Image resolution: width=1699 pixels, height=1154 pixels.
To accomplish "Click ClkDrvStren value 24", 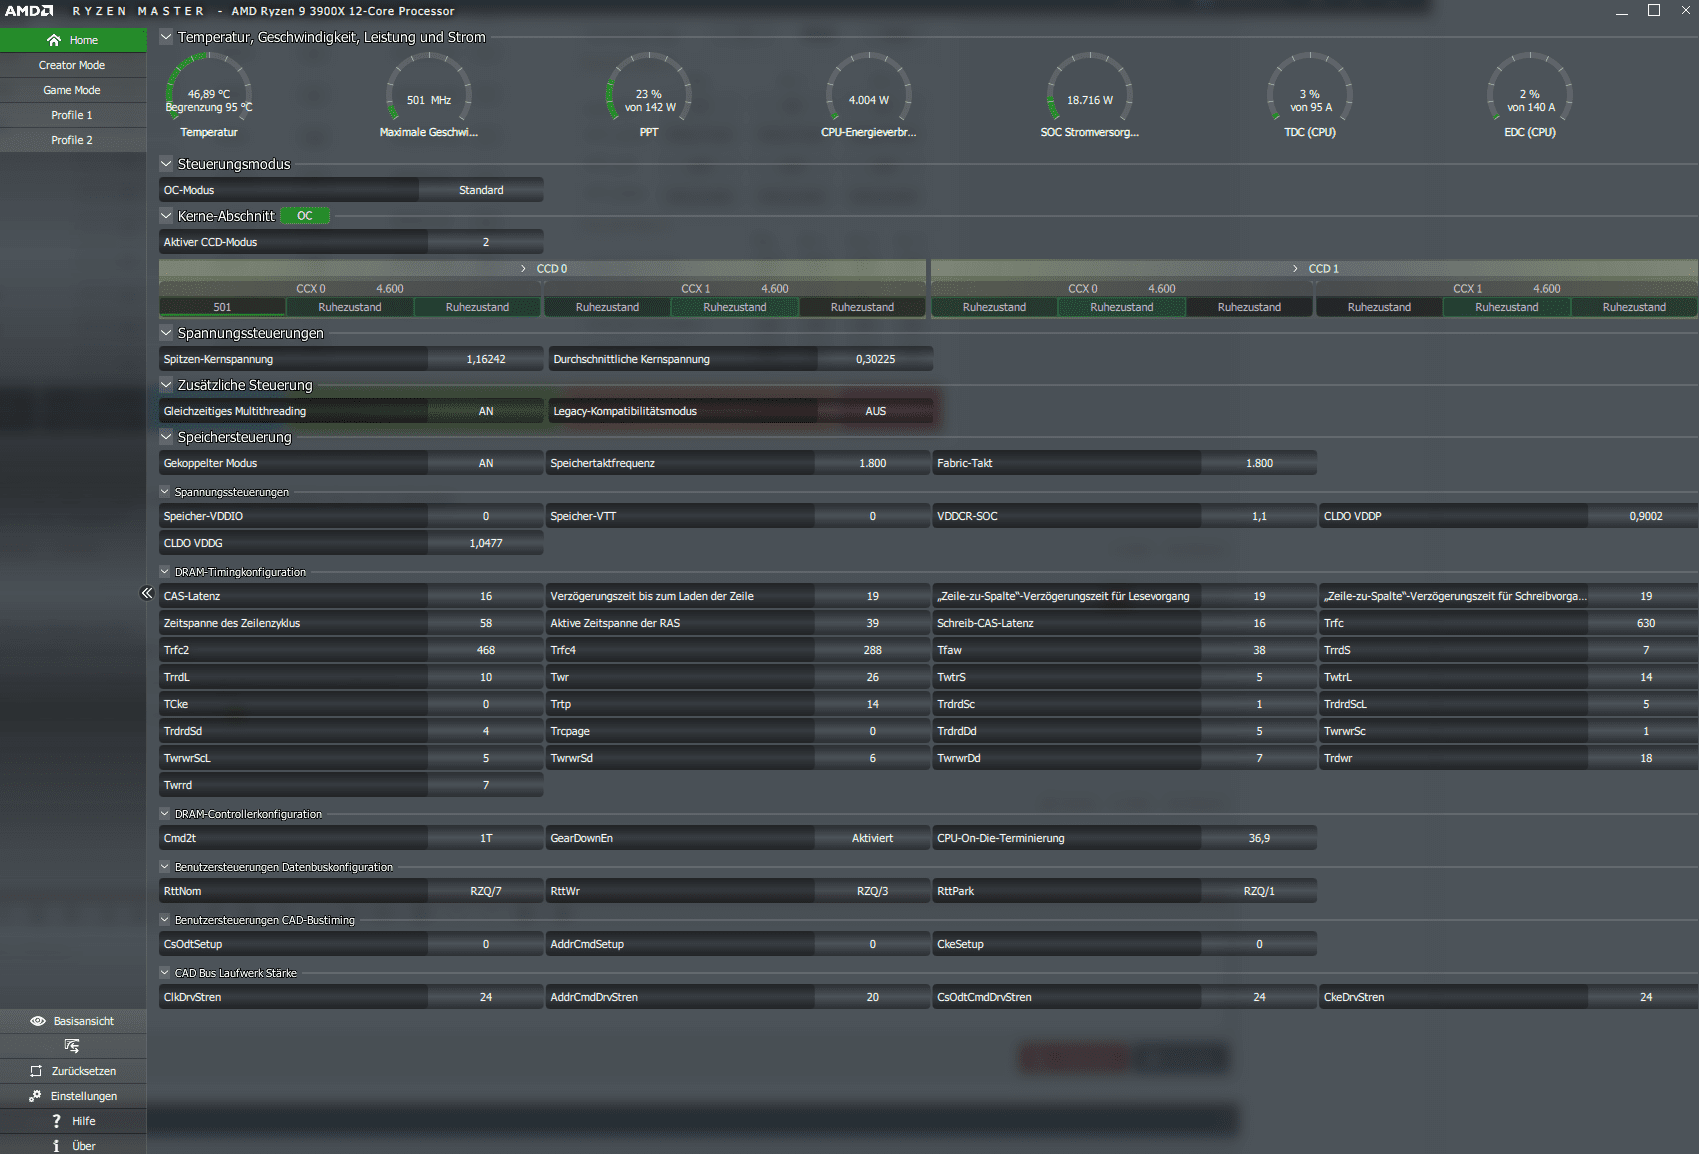I will tap(486, 997).
